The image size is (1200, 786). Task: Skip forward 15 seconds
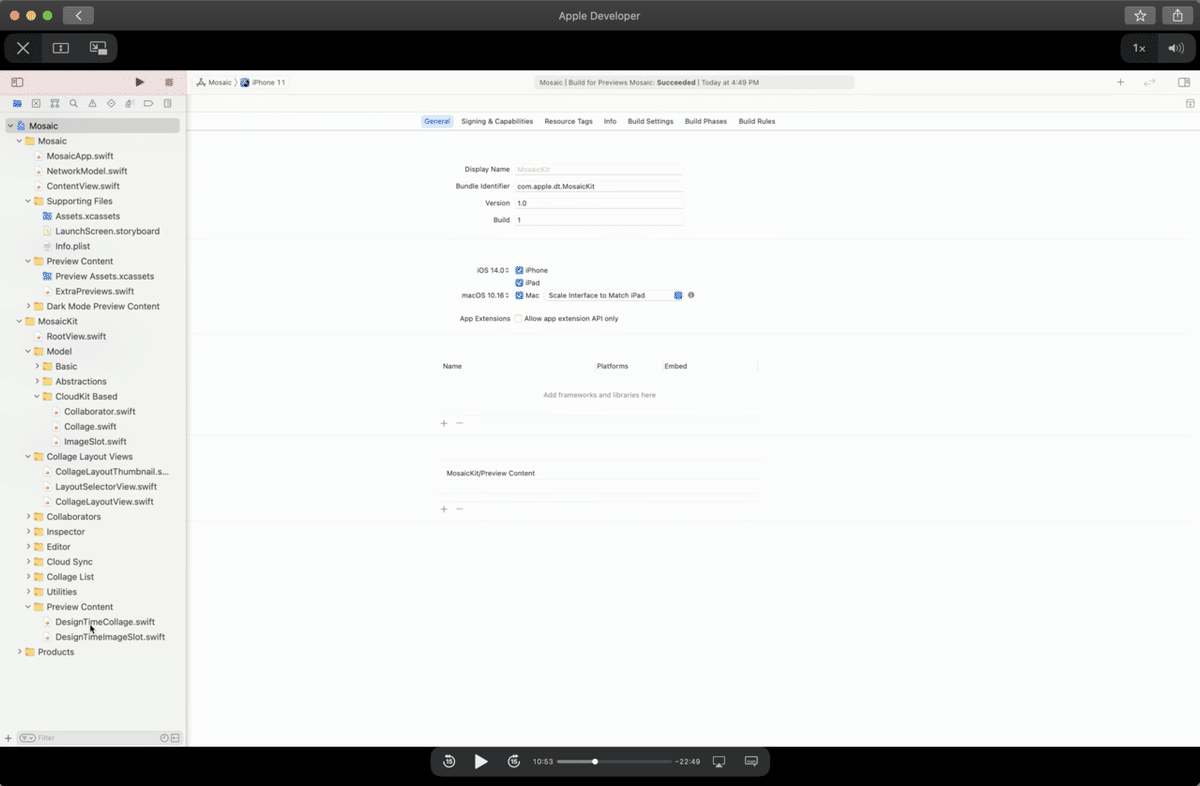click(x=514, y=762)
